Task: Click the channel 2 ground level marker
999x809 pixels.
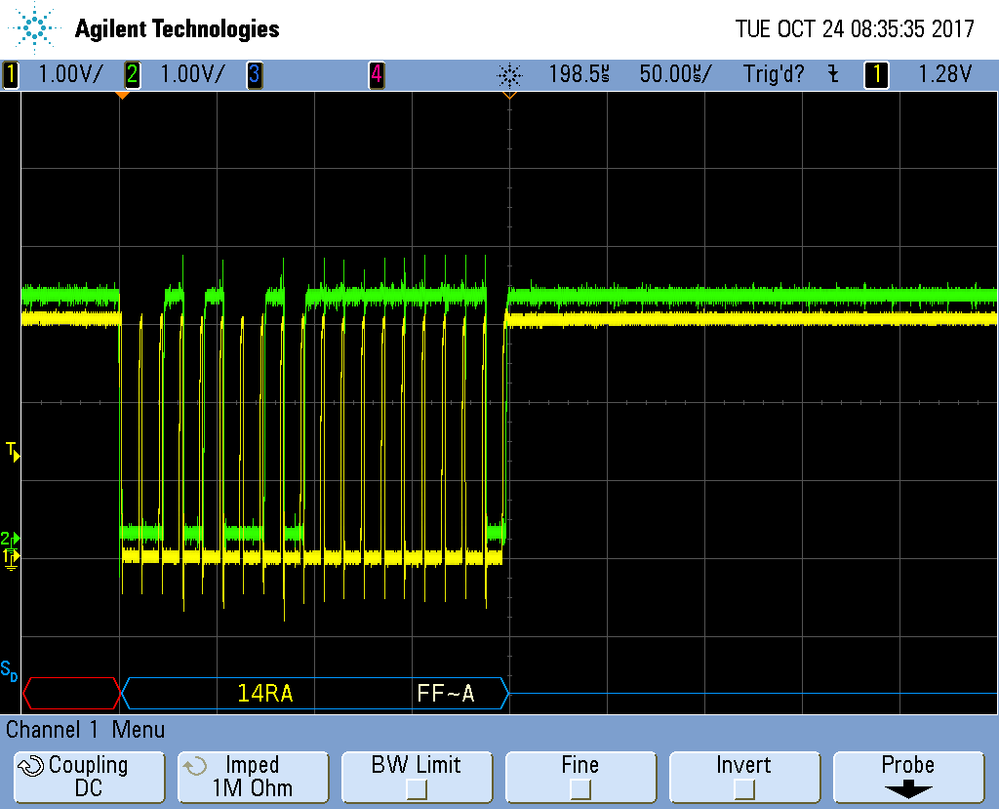Action: tap(10, 538)
